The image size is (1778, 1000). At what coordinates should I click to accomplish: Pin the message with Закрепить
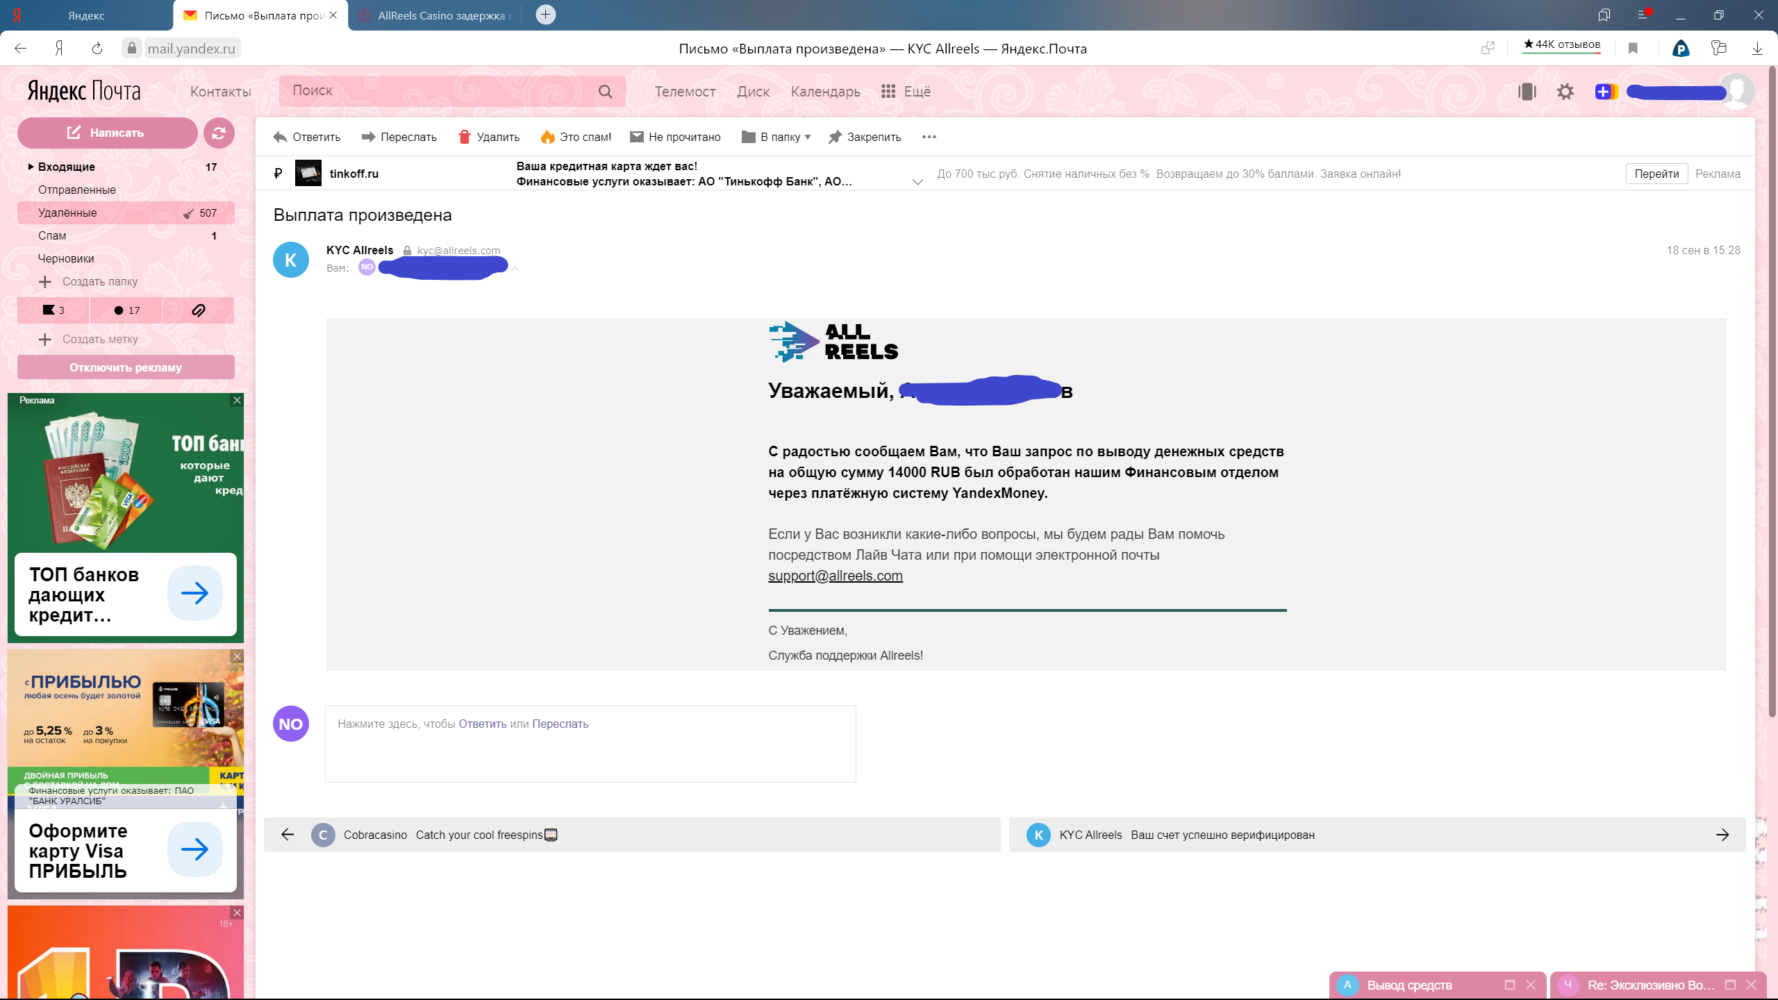coord(865,137)
